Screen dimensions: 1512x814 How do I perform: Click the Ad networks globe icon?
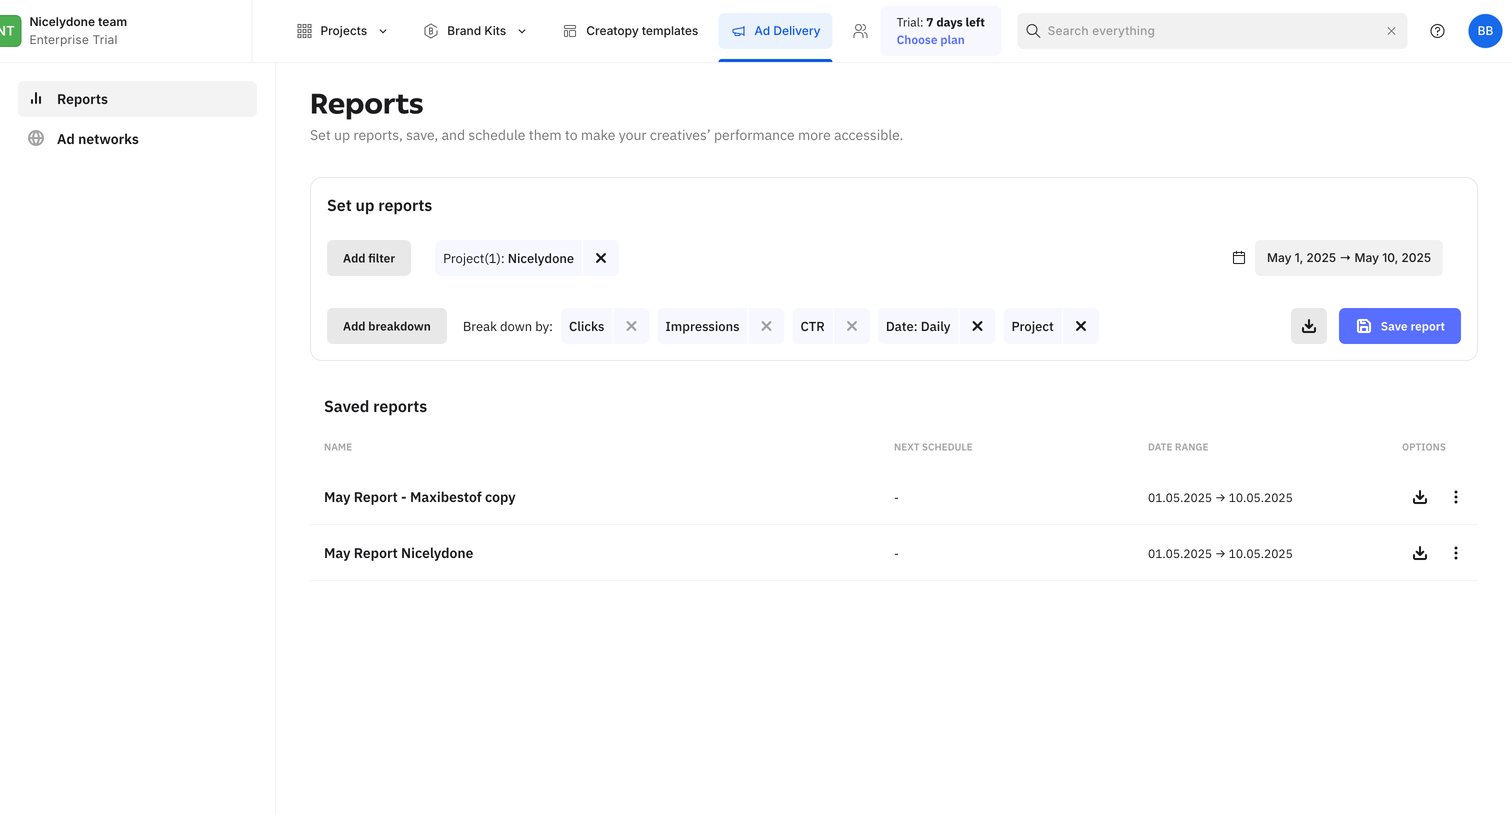click(36, 138)
